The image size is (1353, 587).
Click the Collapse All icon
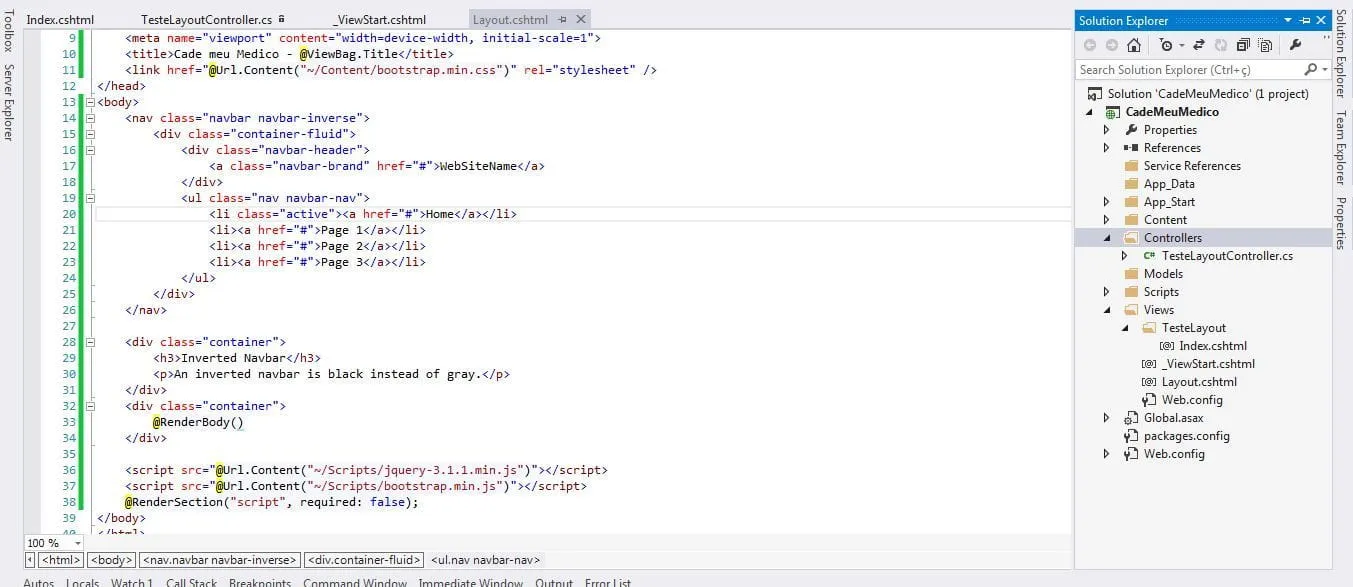1243,45
